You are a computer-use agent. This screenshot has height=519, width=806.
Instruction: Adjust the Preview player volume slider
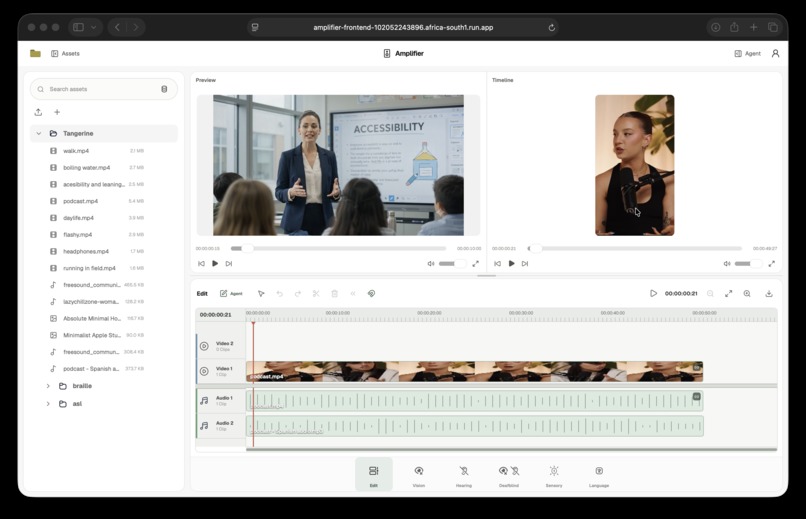pos(452,264)
